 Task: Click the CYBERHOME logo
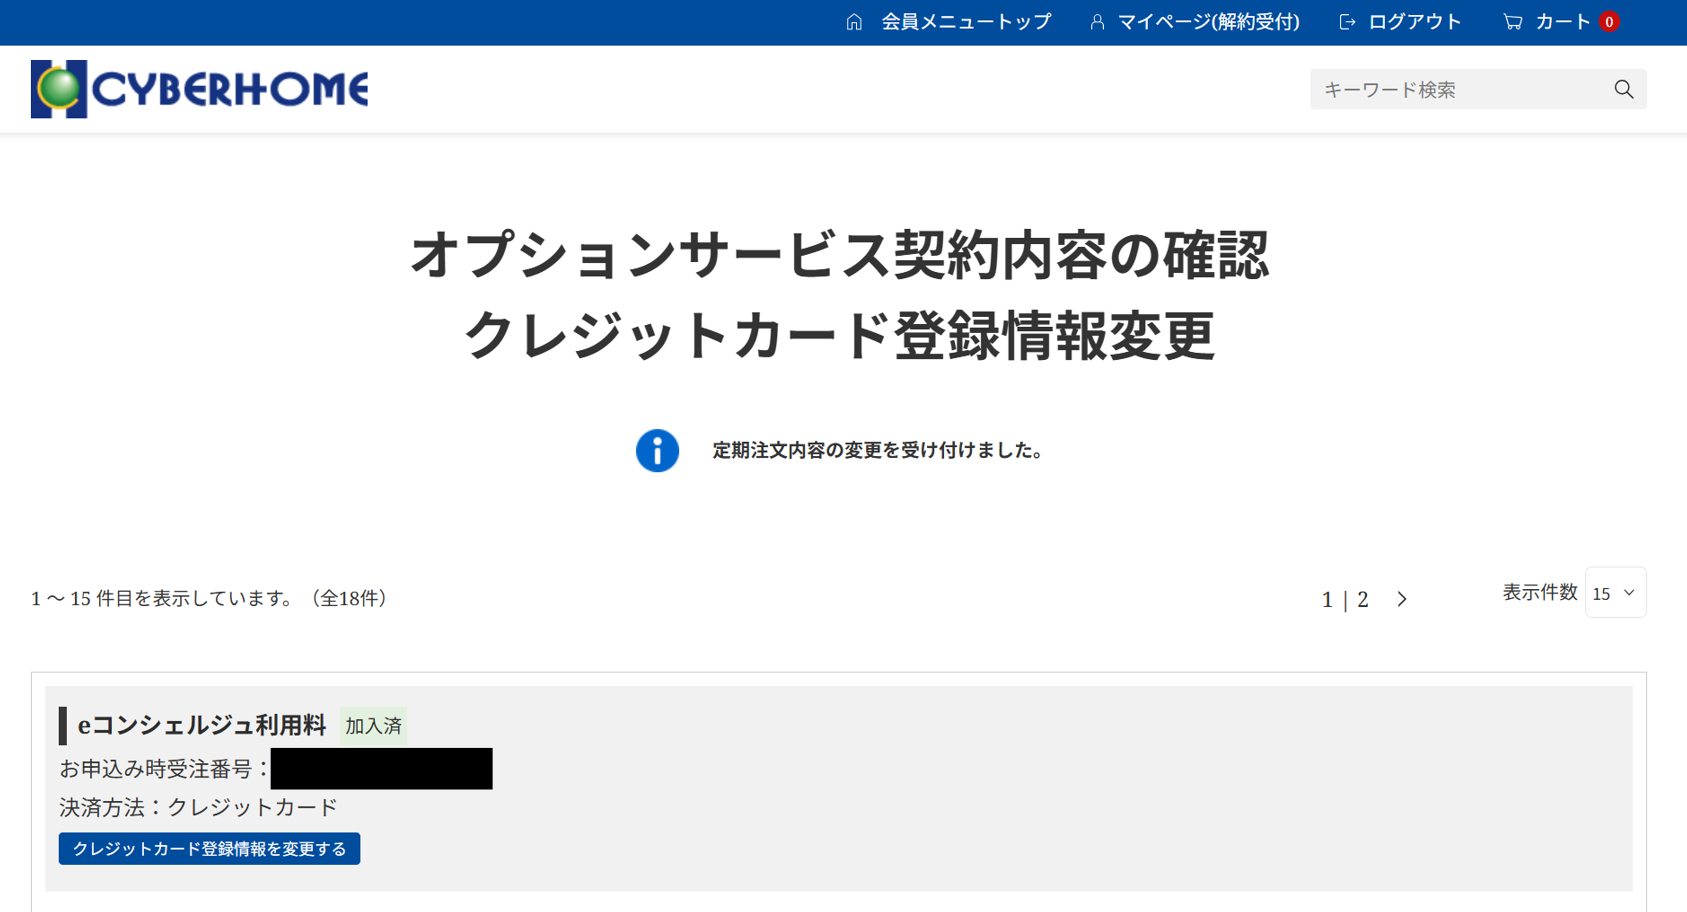(x=200, y=89)
